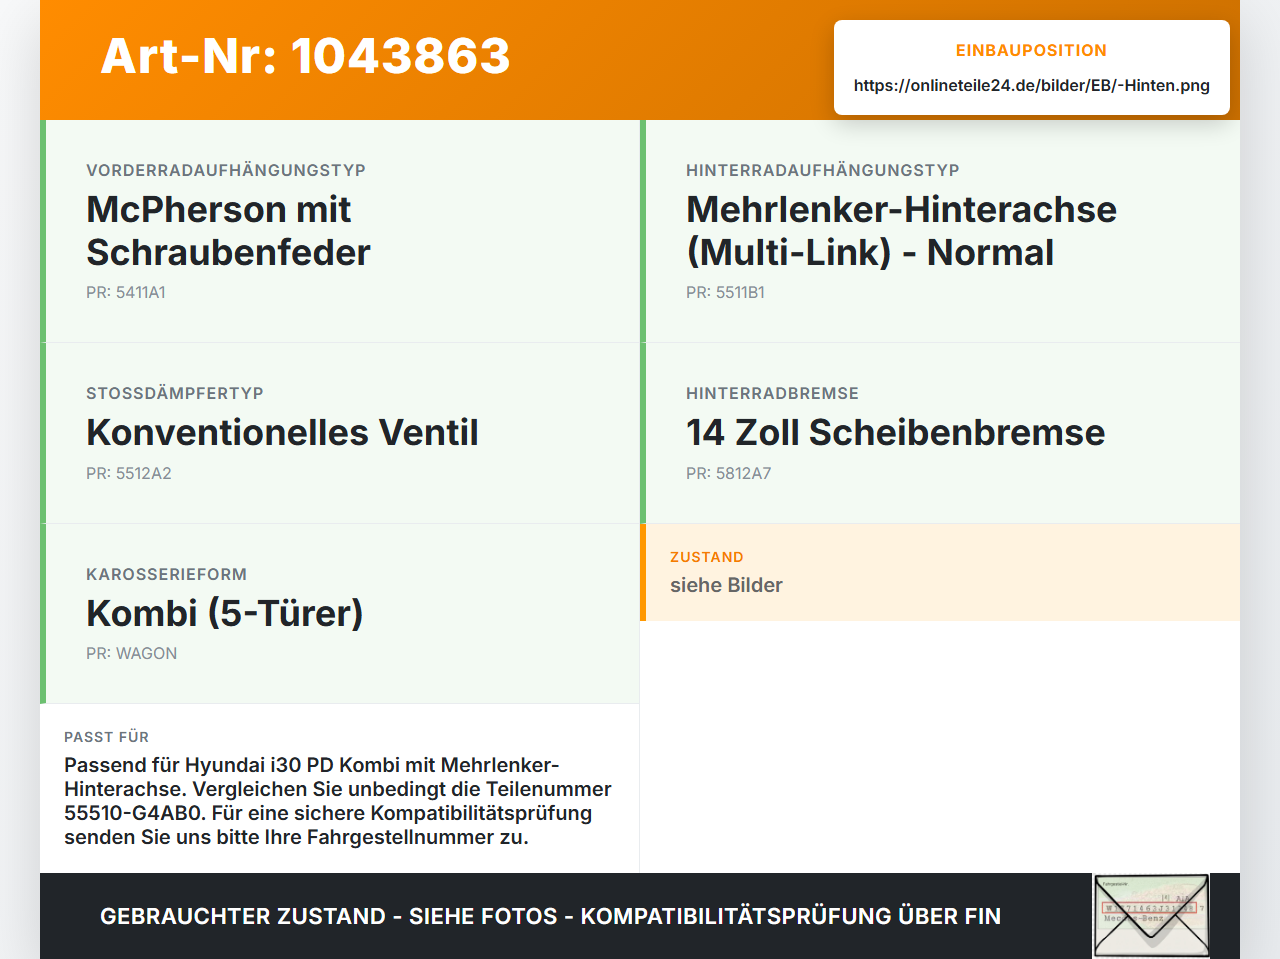This screenshot has width=1280, height=959.
Task: Click the STOSSDÄMPFERTYP label
Action: point(175,393)
